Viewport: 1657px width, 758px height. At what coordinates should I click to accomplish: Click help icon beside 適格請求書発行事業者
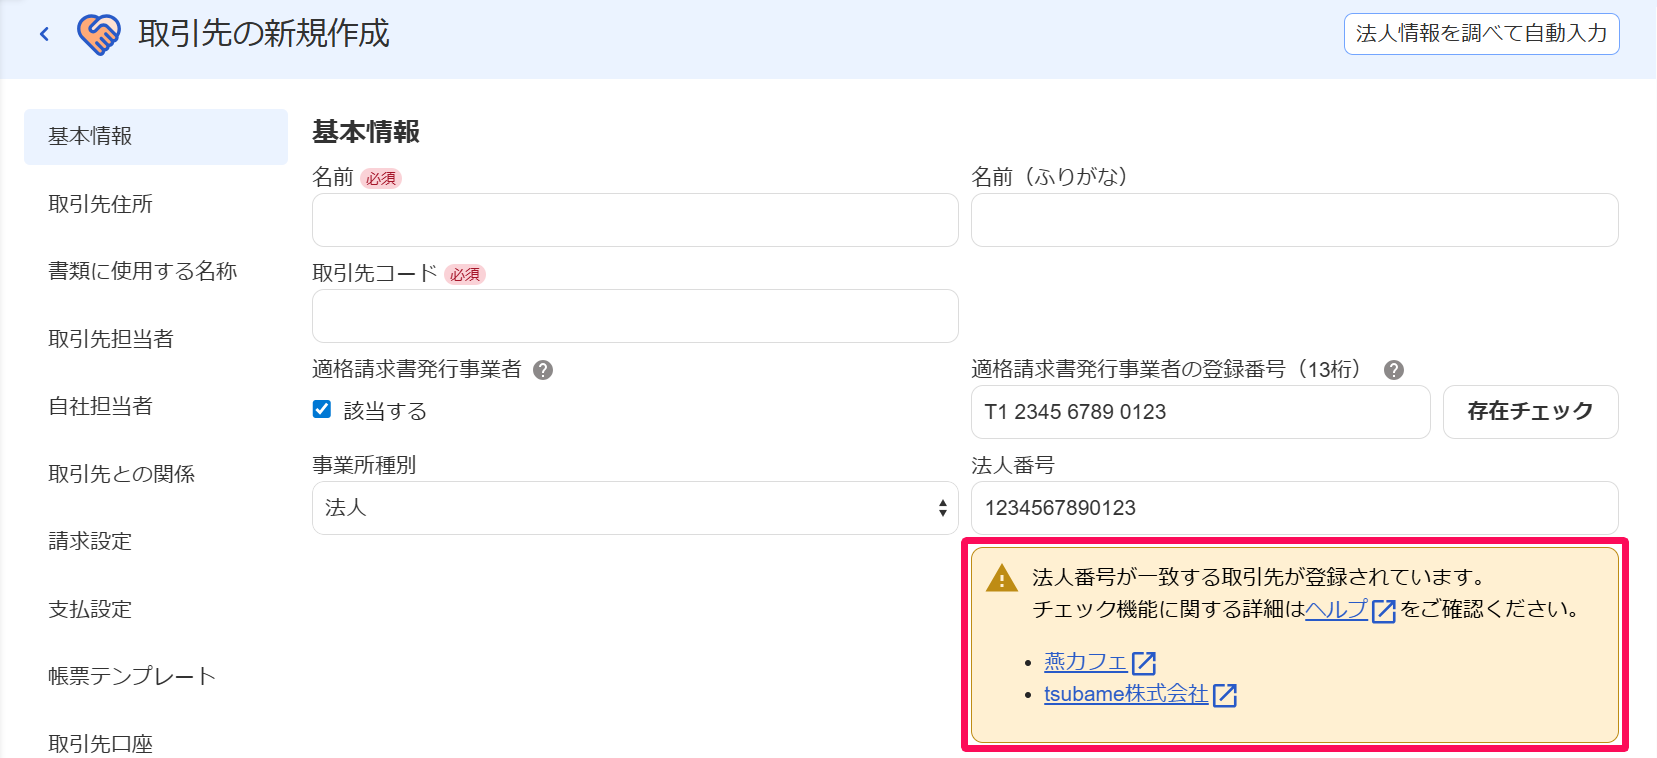coord(543,370)
